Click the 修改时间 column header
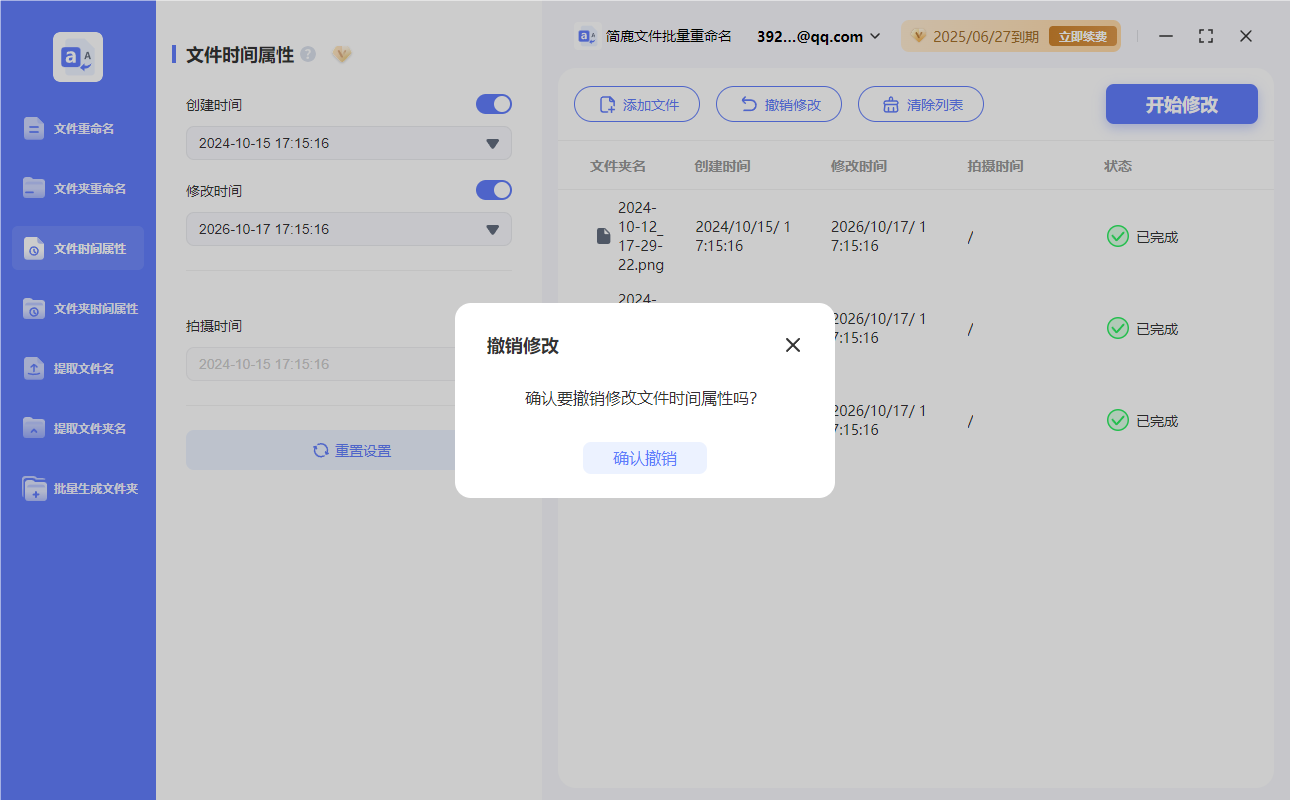Viewport: 1290px width, 800px height. [858, 166]
